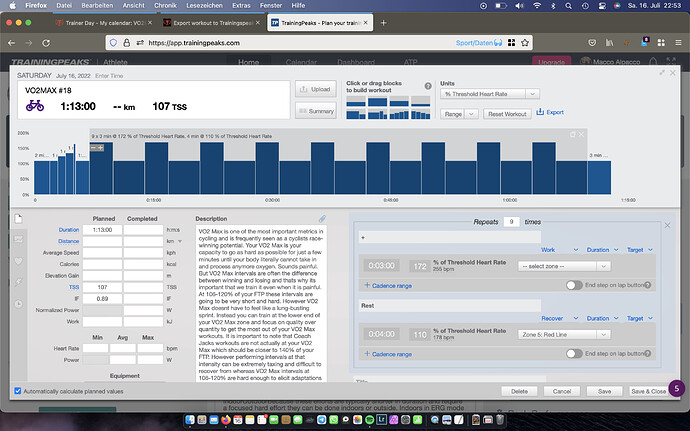Screen dimensions: 690x431
Task: Open the work step Target dropdown
Action: coord(639,250)
